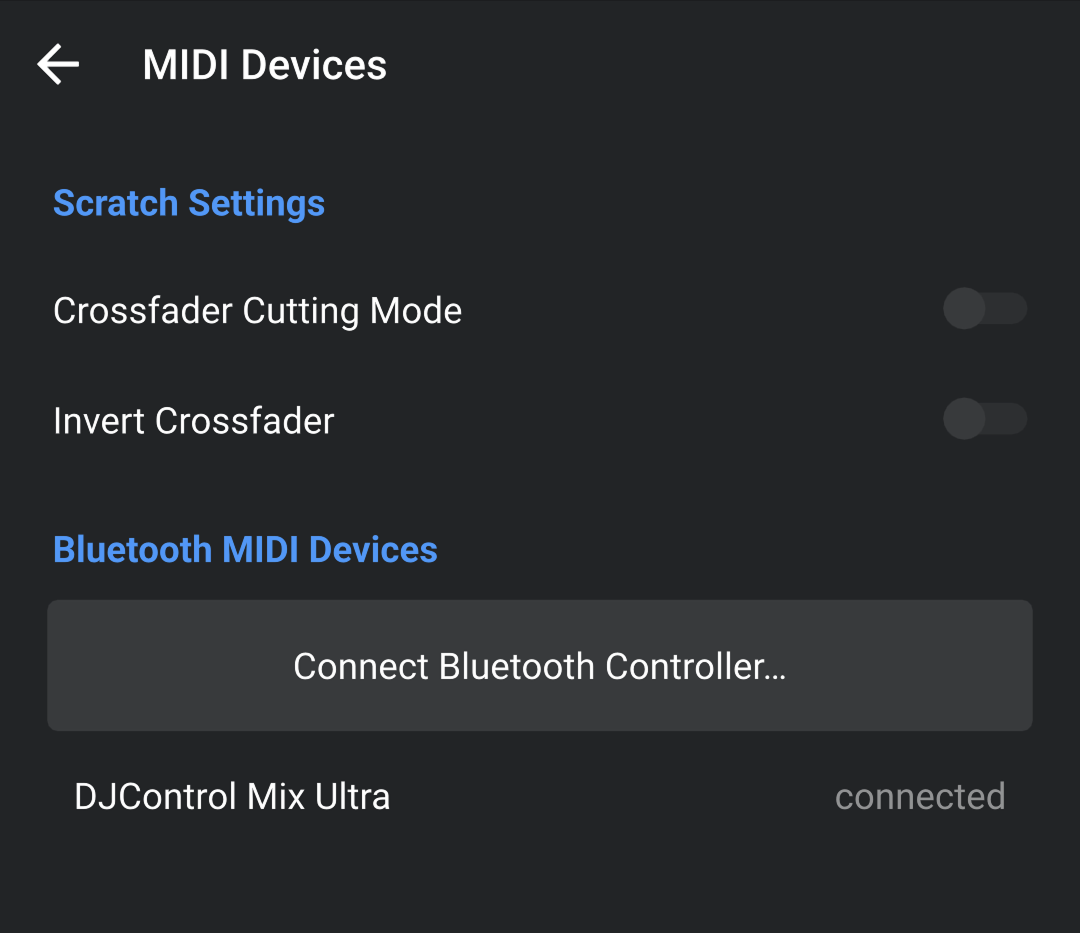Select the Scratch Settings section header

point(189,203)
